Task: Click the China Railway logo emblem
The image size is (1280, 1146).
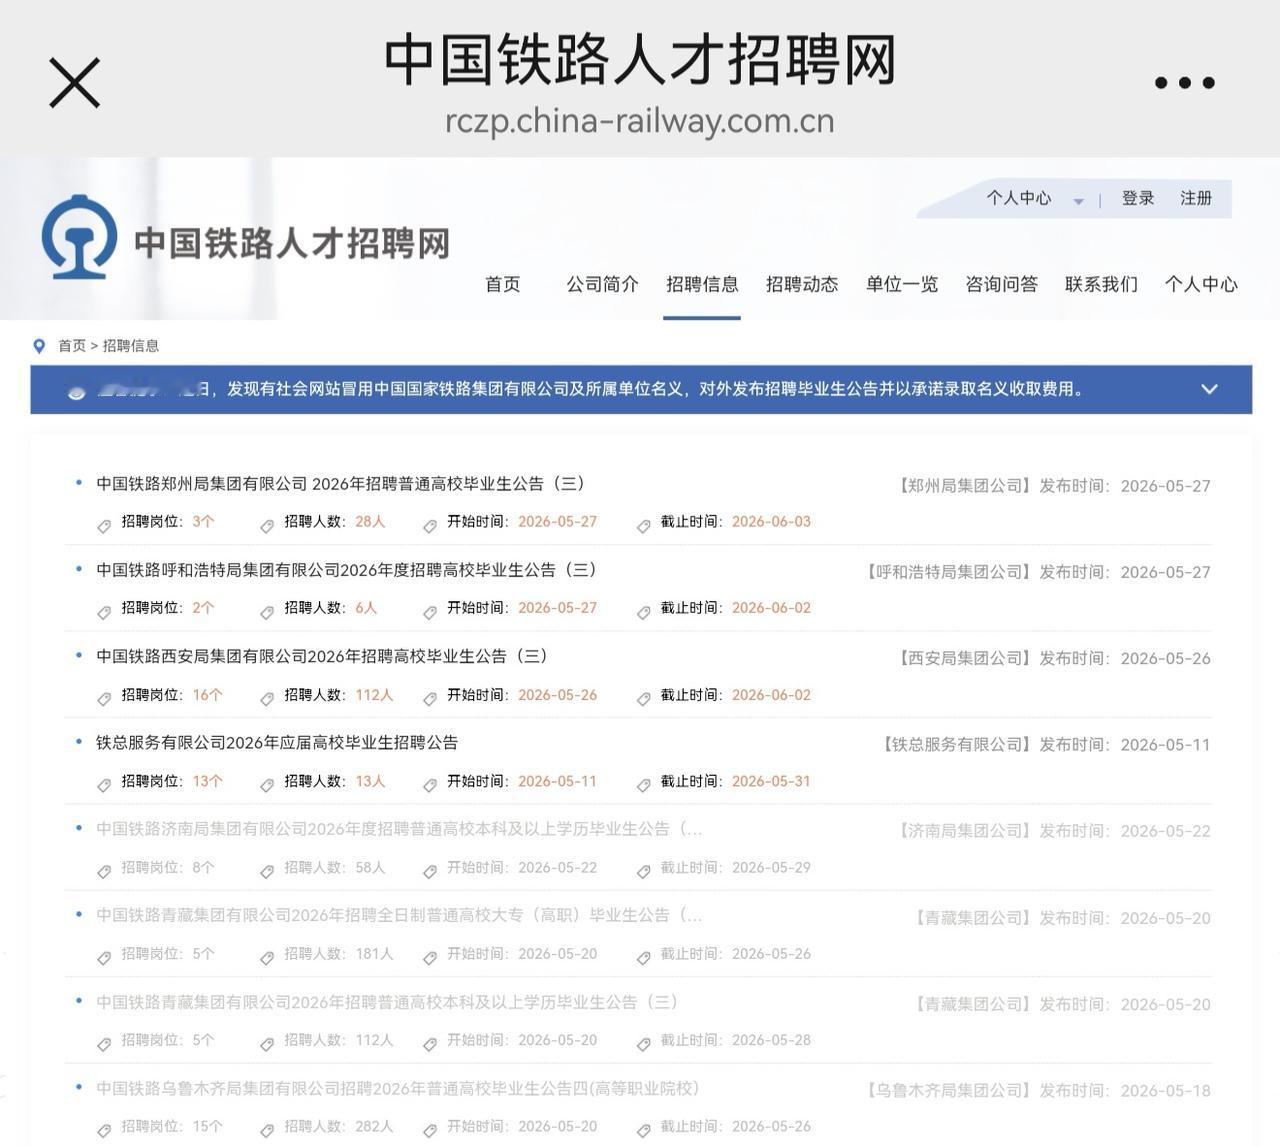Action: pos(79,237)
